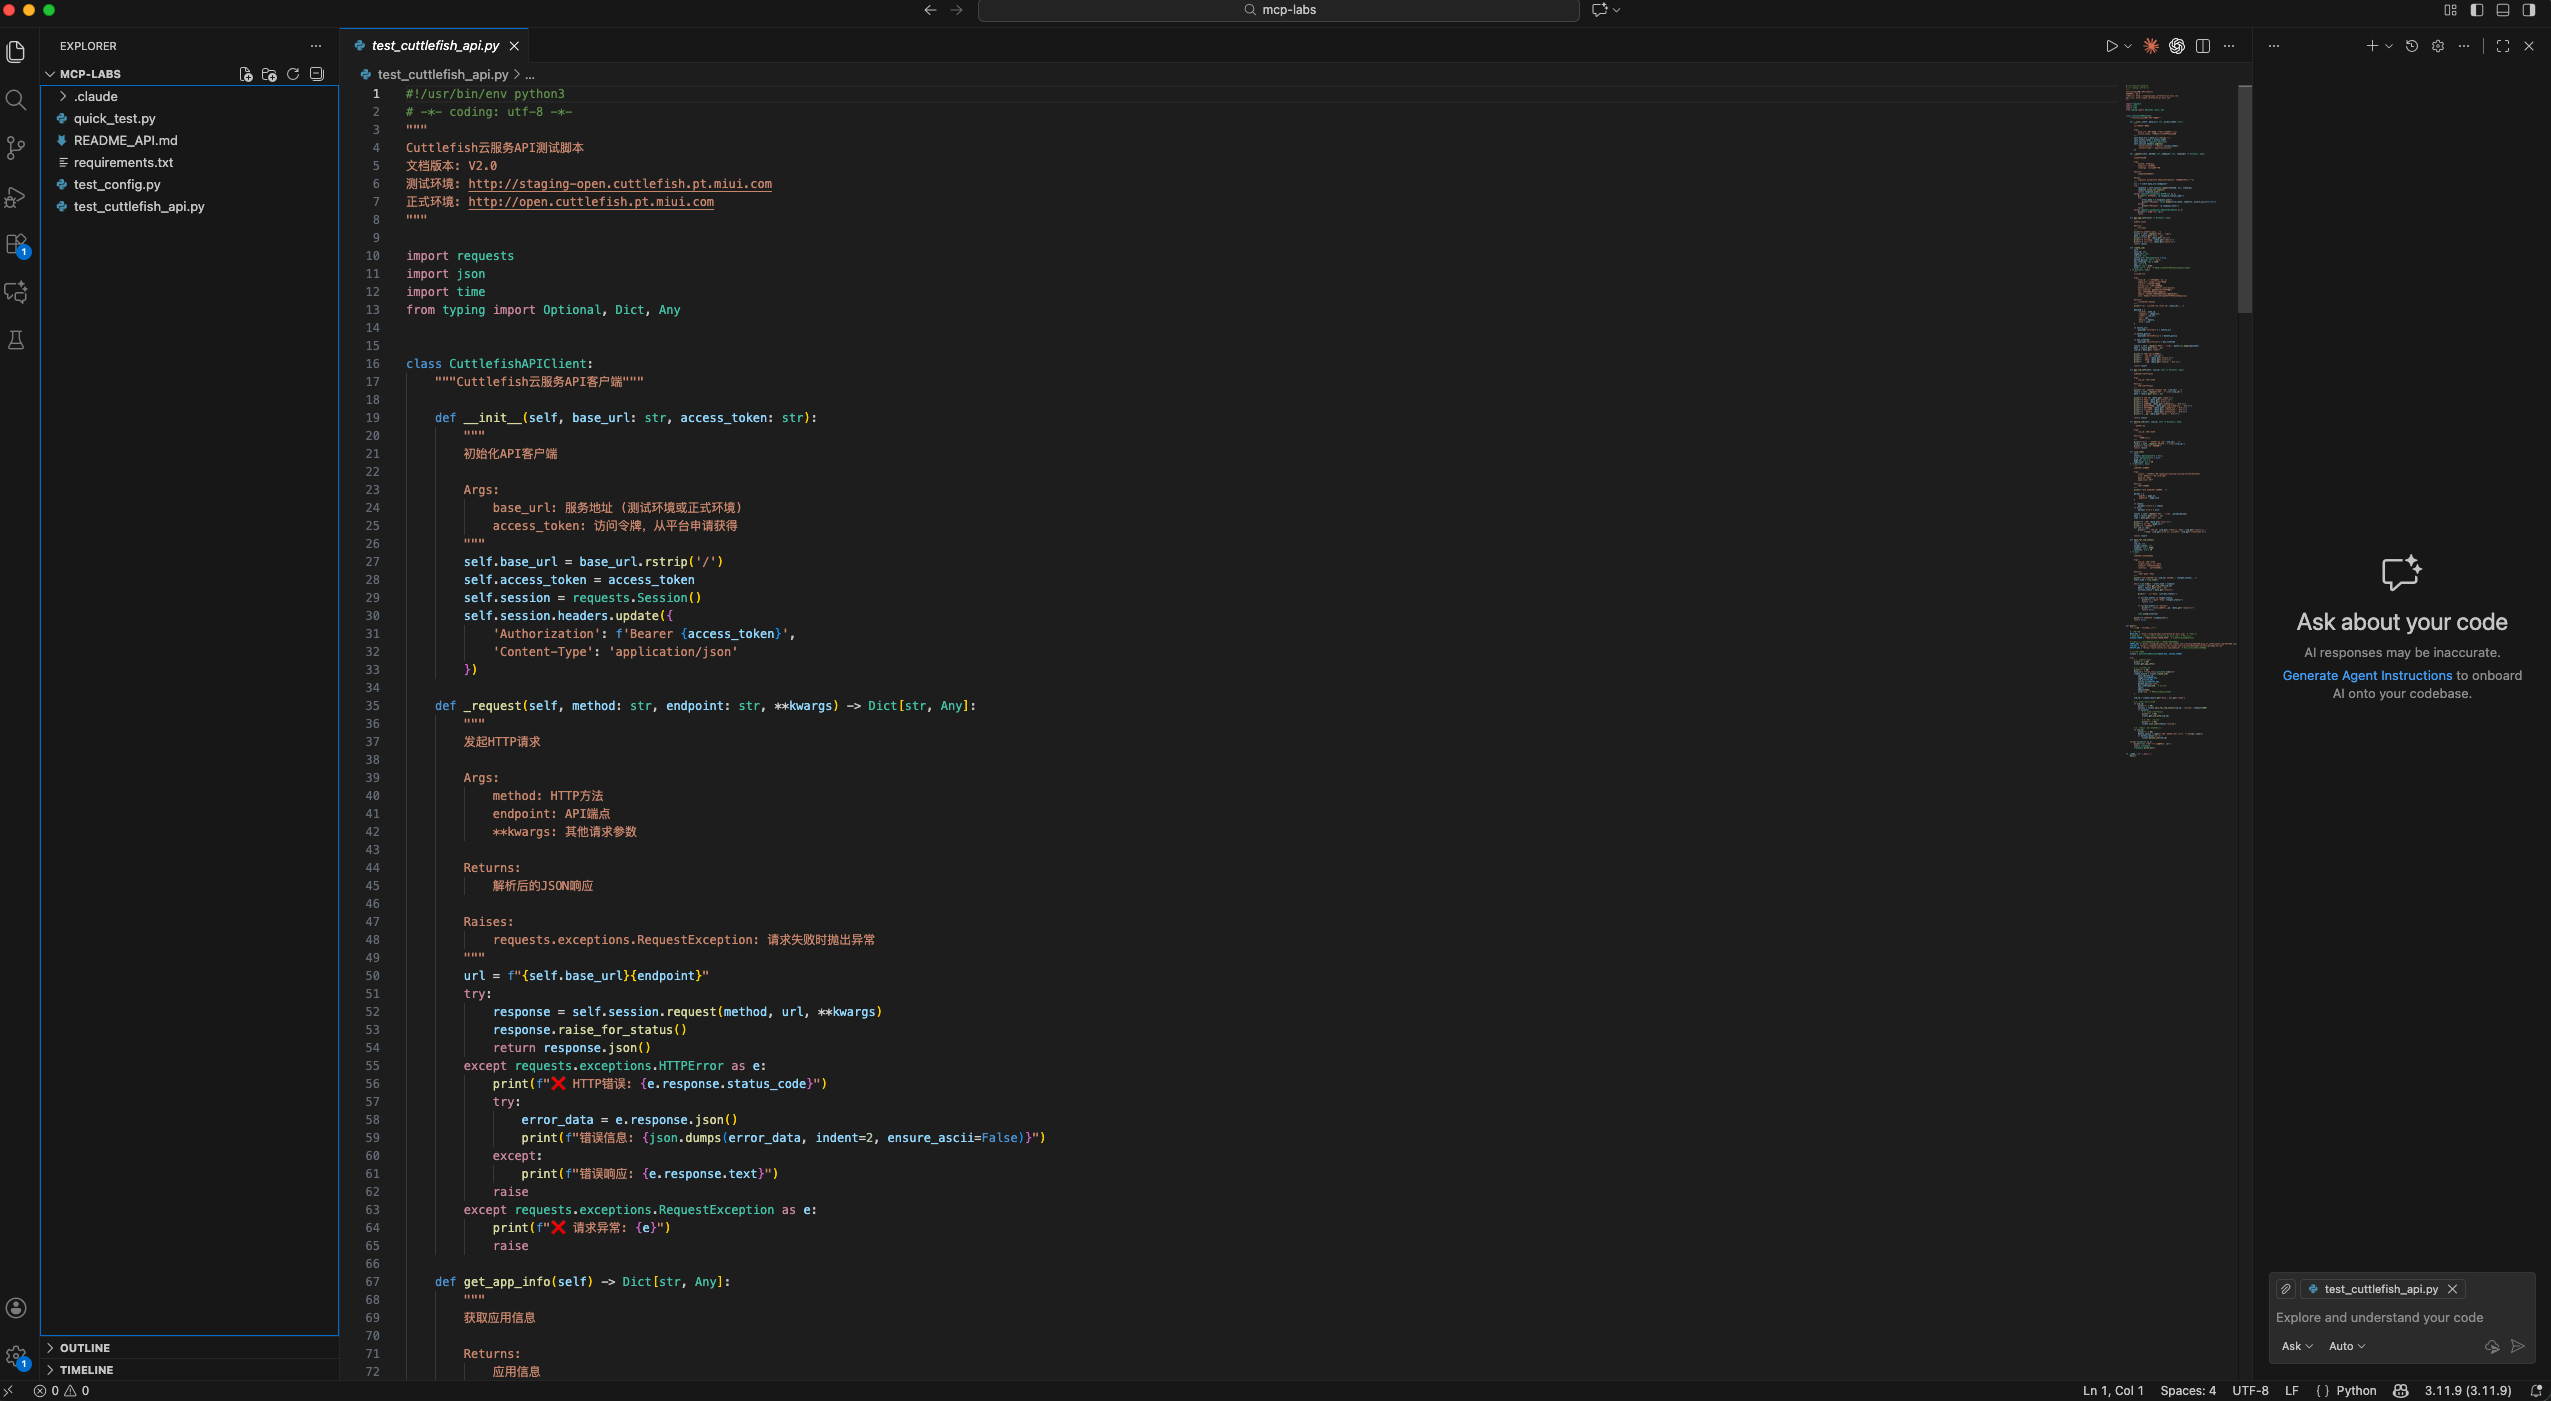This screenshot has height=1401, width=2551.
Task: Open the Search view in activity bar
Action: point(16,100)
